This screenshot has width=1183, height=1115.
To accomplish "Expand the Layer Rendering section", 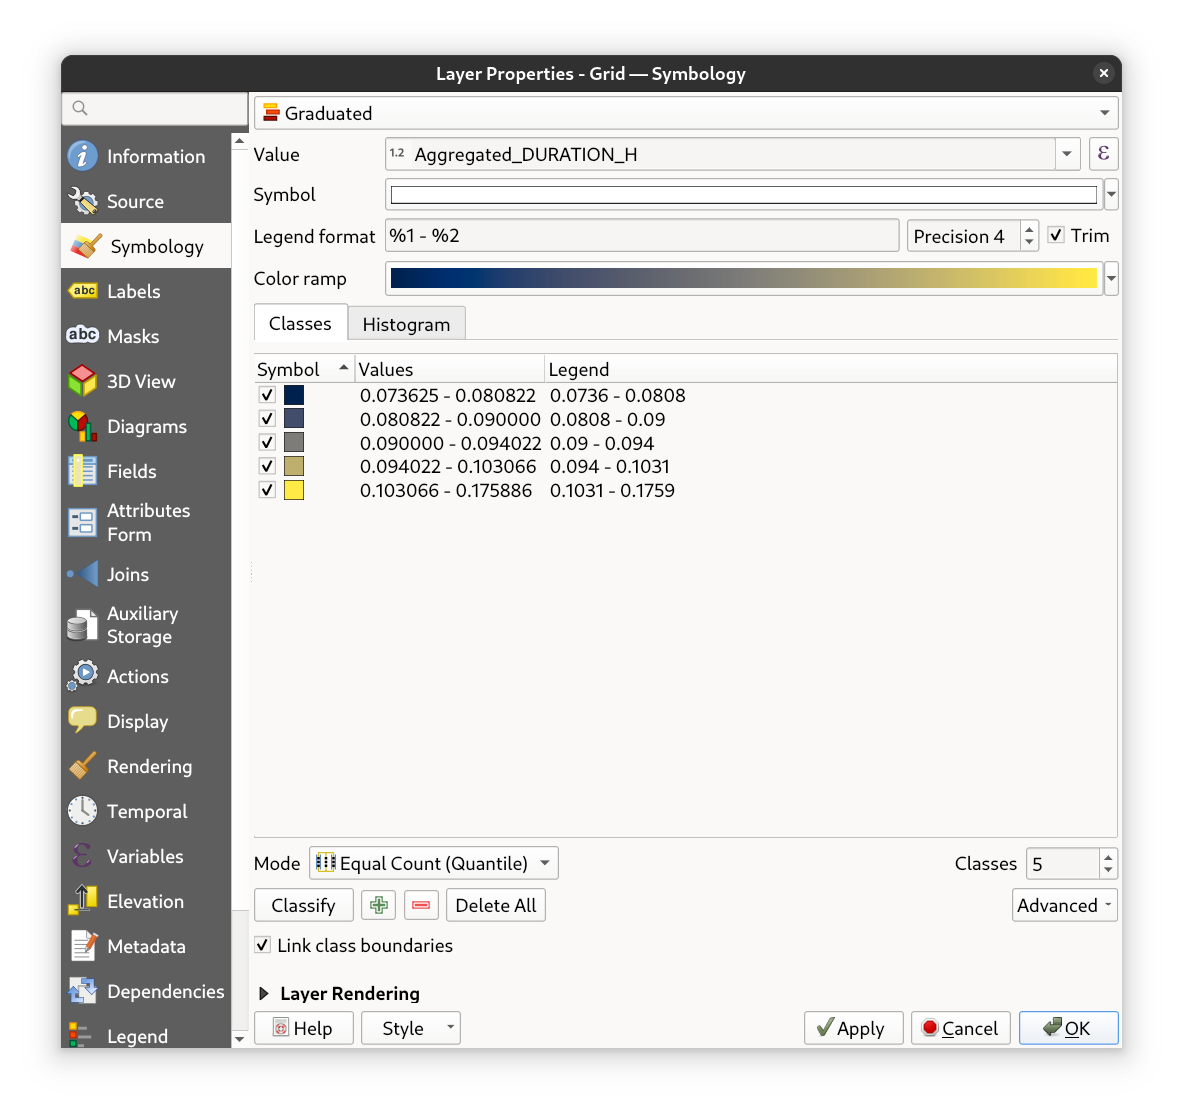I will (x=265, y=993).
